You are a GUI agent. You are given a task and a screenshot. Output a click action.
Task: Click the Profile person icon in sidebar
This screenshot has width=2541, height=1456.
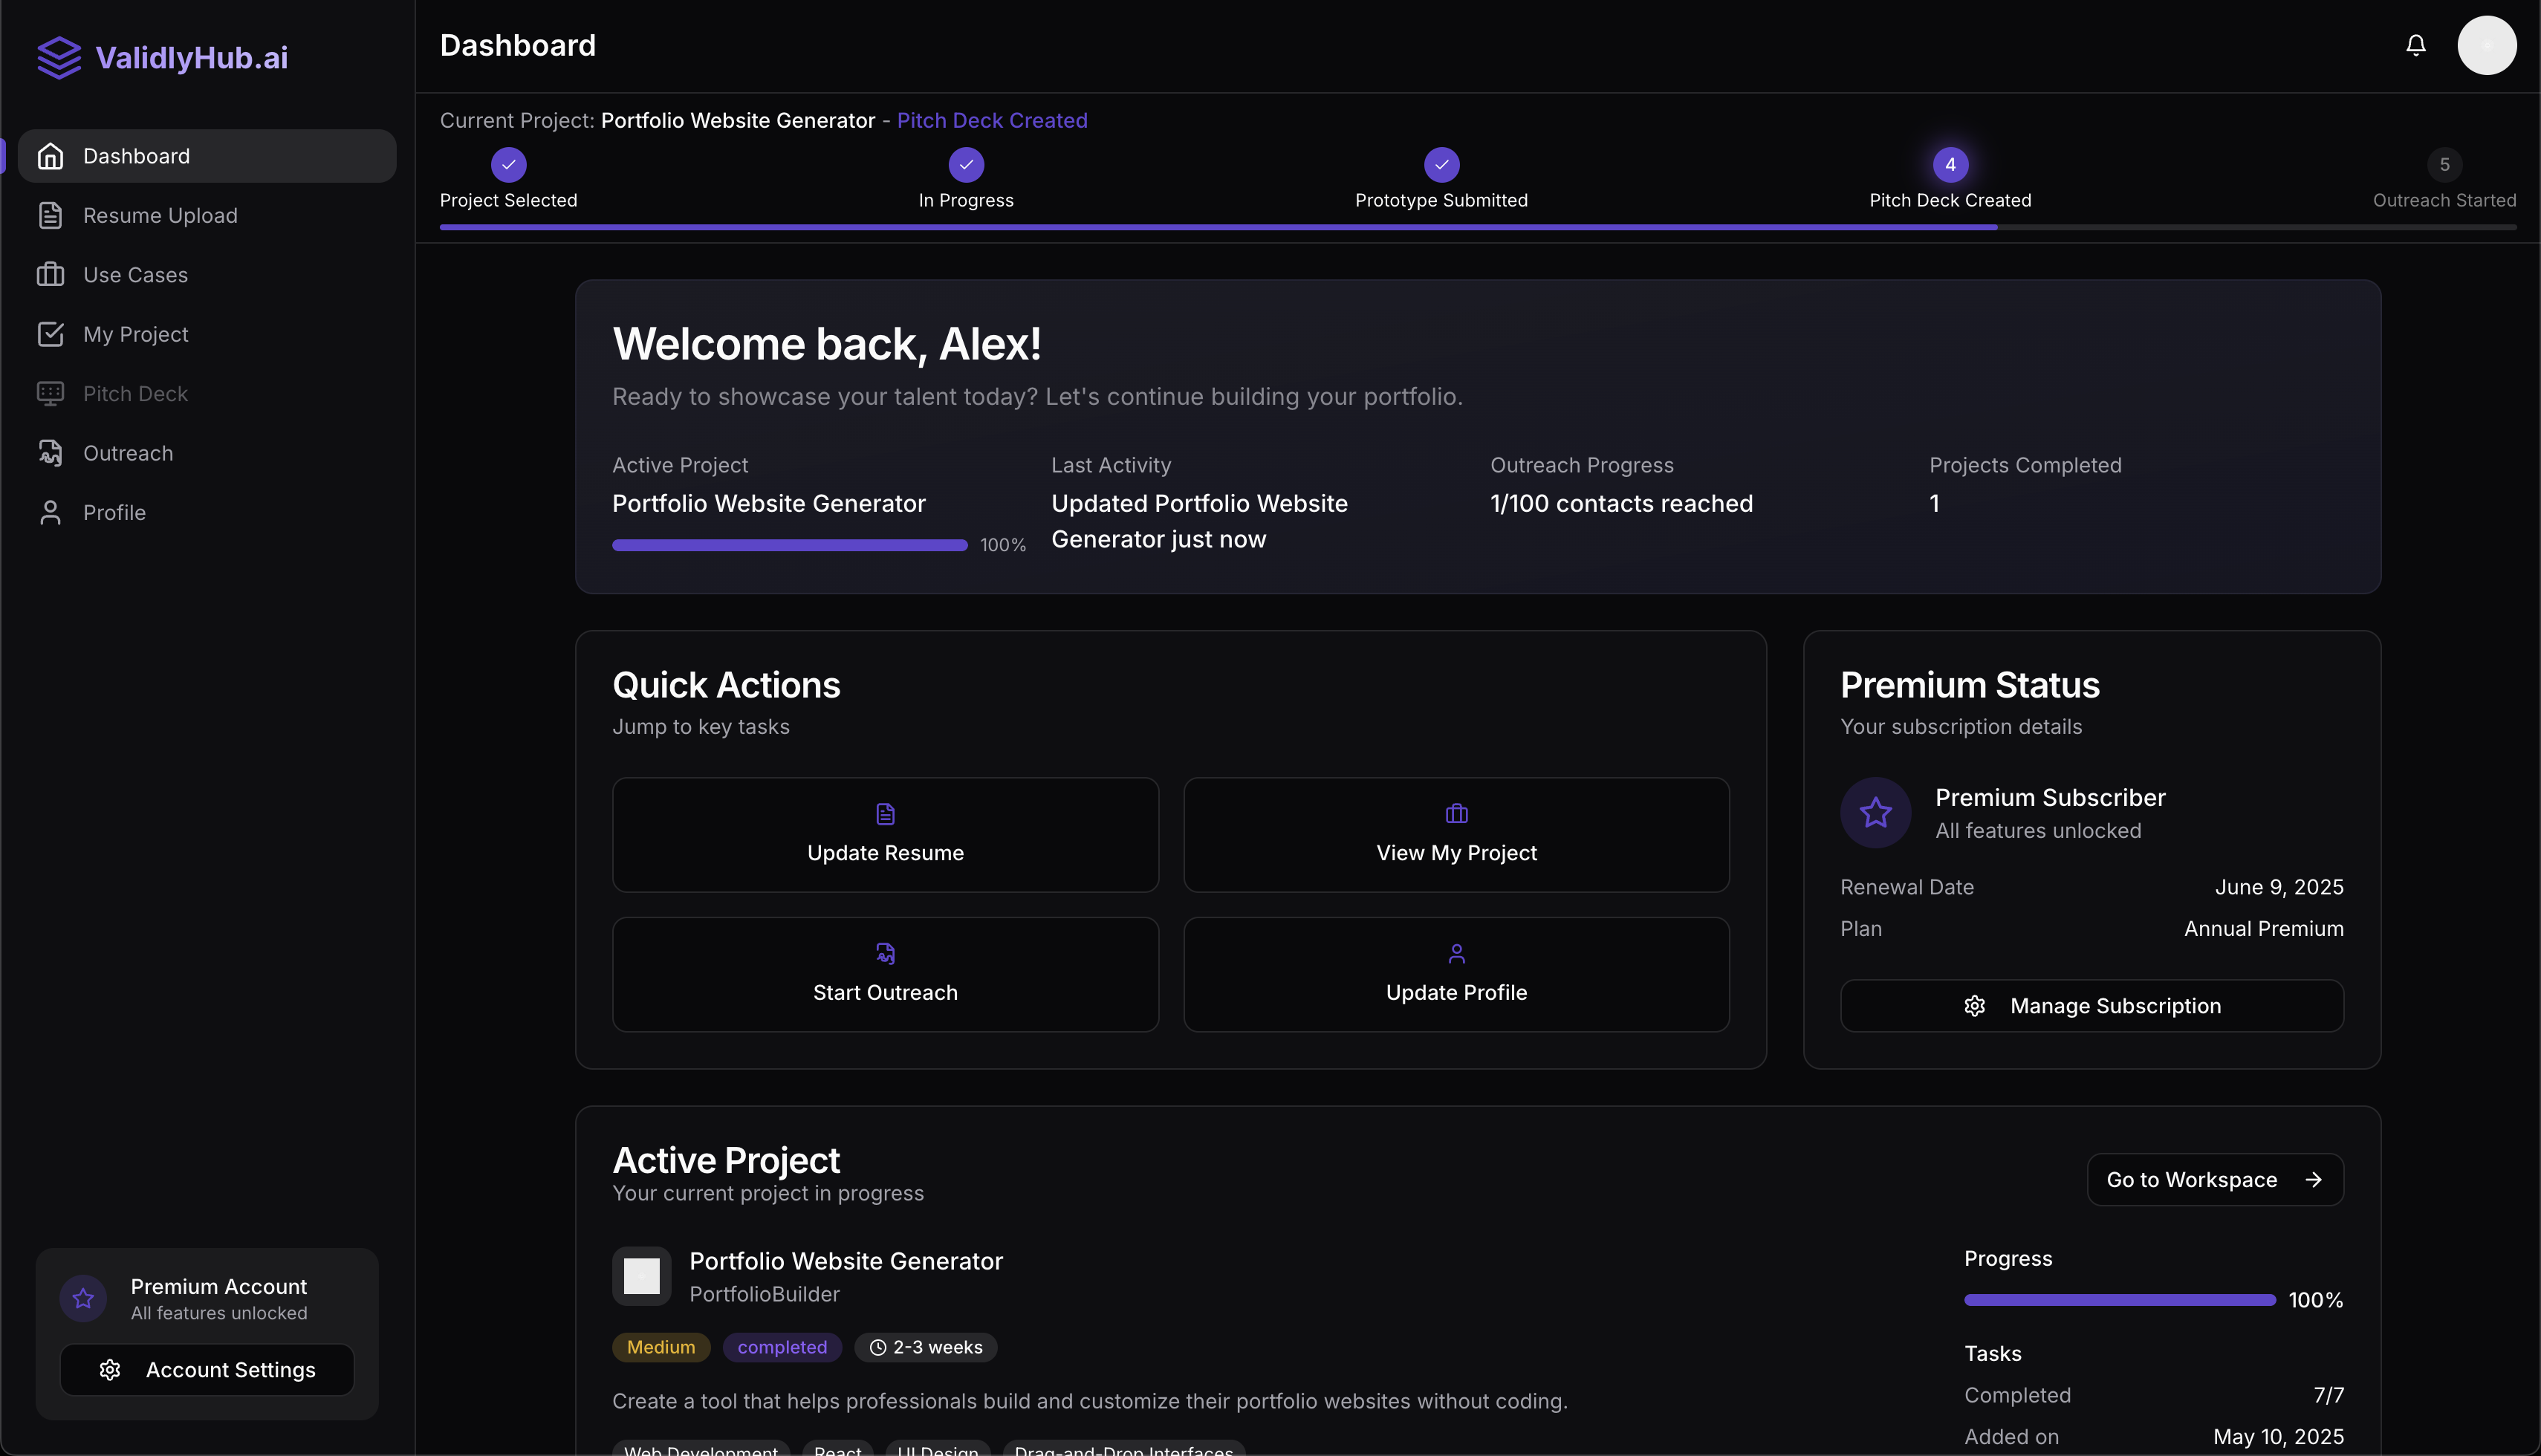[52, 512]
